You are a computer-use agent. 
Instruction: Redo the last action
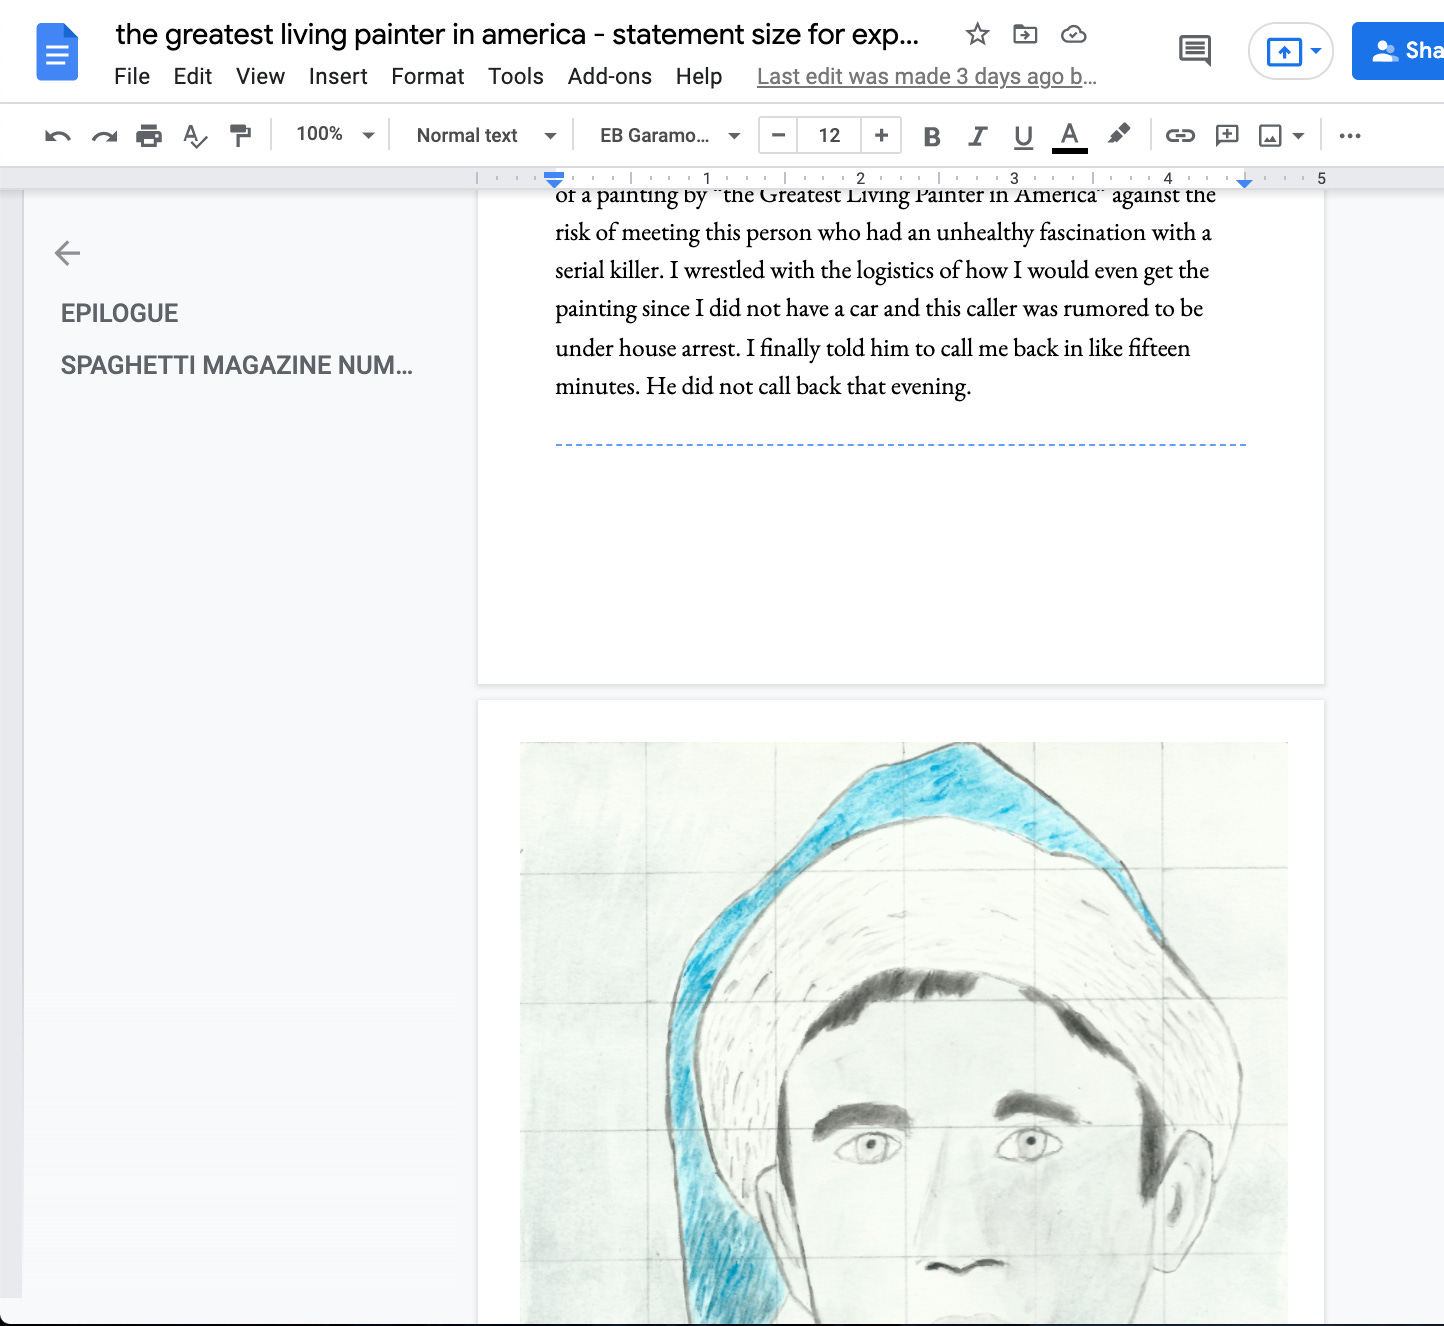(x=104, y=136)
